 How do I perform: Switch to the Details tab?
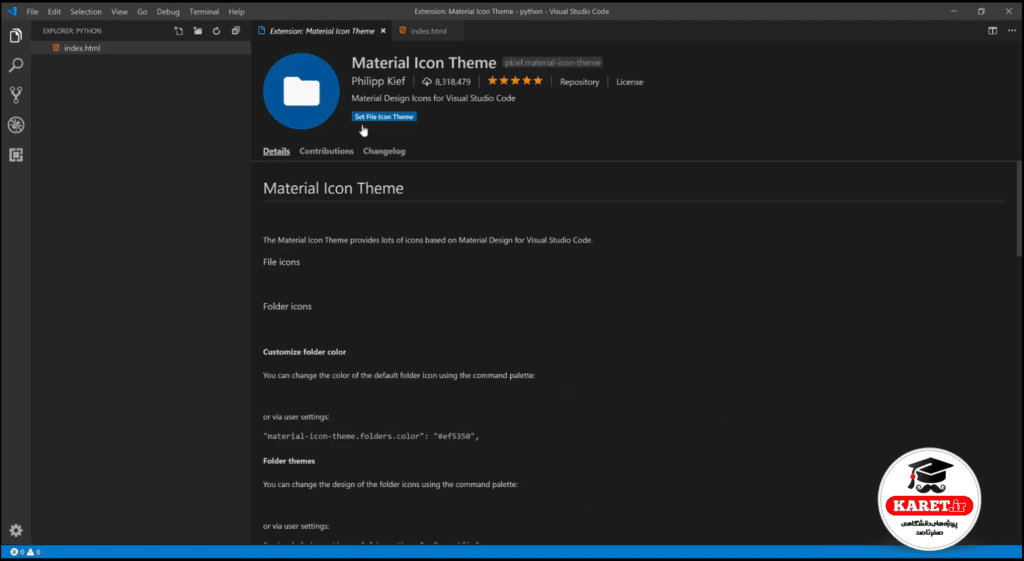[x=276, y=151]
